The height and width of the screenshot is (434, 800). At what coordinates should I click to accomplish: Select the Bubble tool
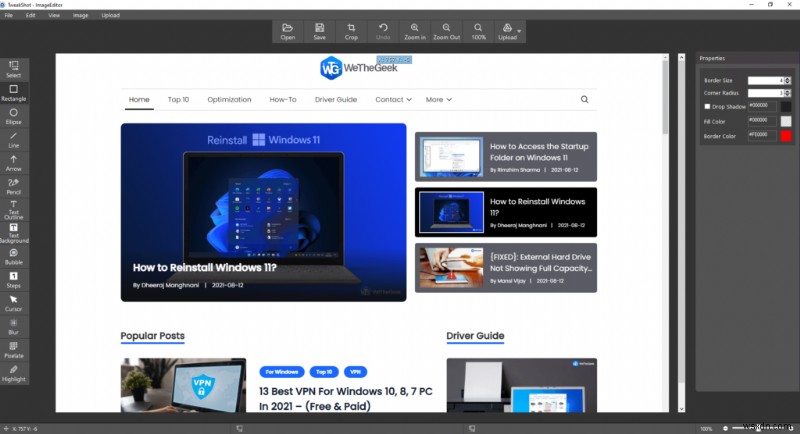coord(14,257)
